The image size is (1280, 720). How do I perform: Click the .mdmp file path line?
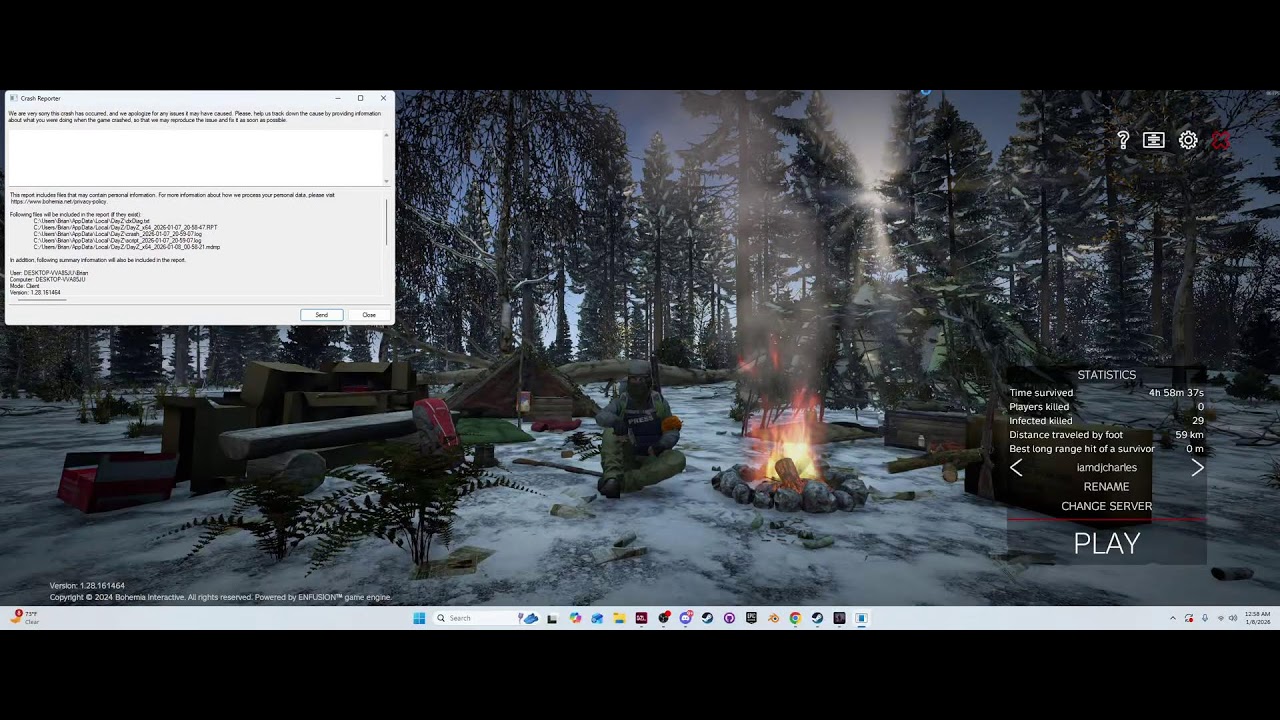tap(127, 247)
